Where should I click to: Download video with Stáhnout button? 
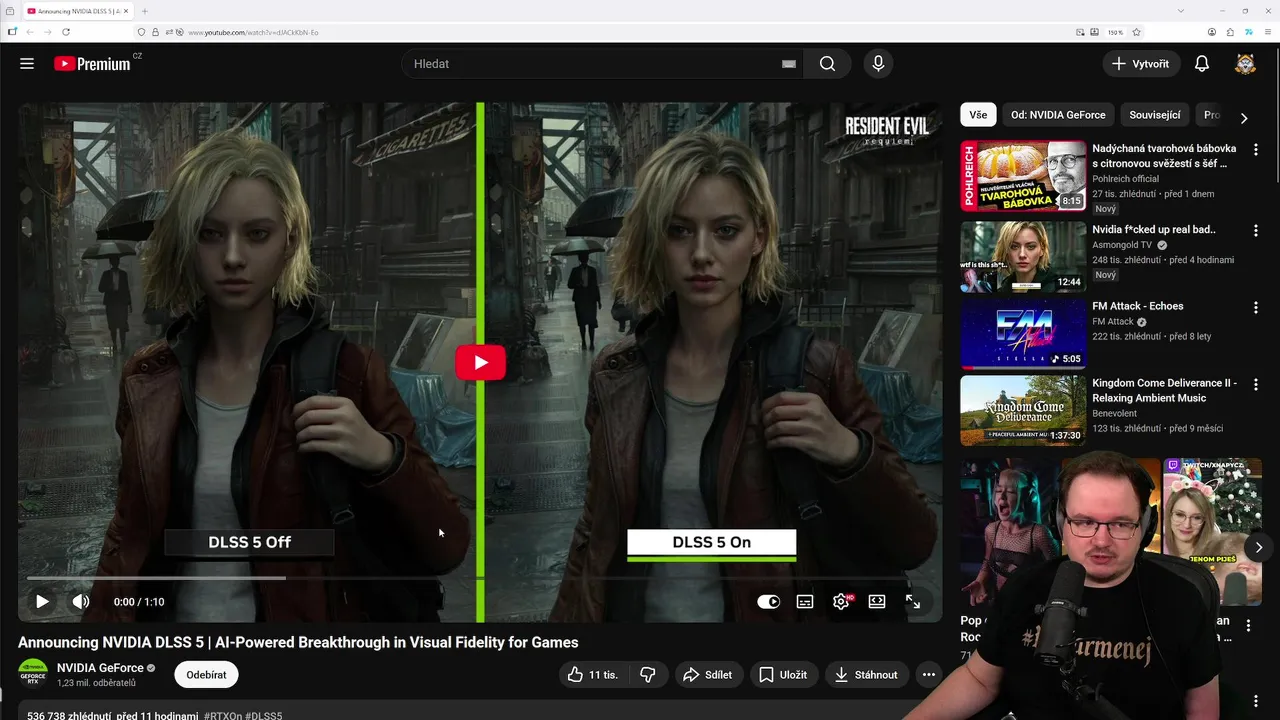click(867, 675)
